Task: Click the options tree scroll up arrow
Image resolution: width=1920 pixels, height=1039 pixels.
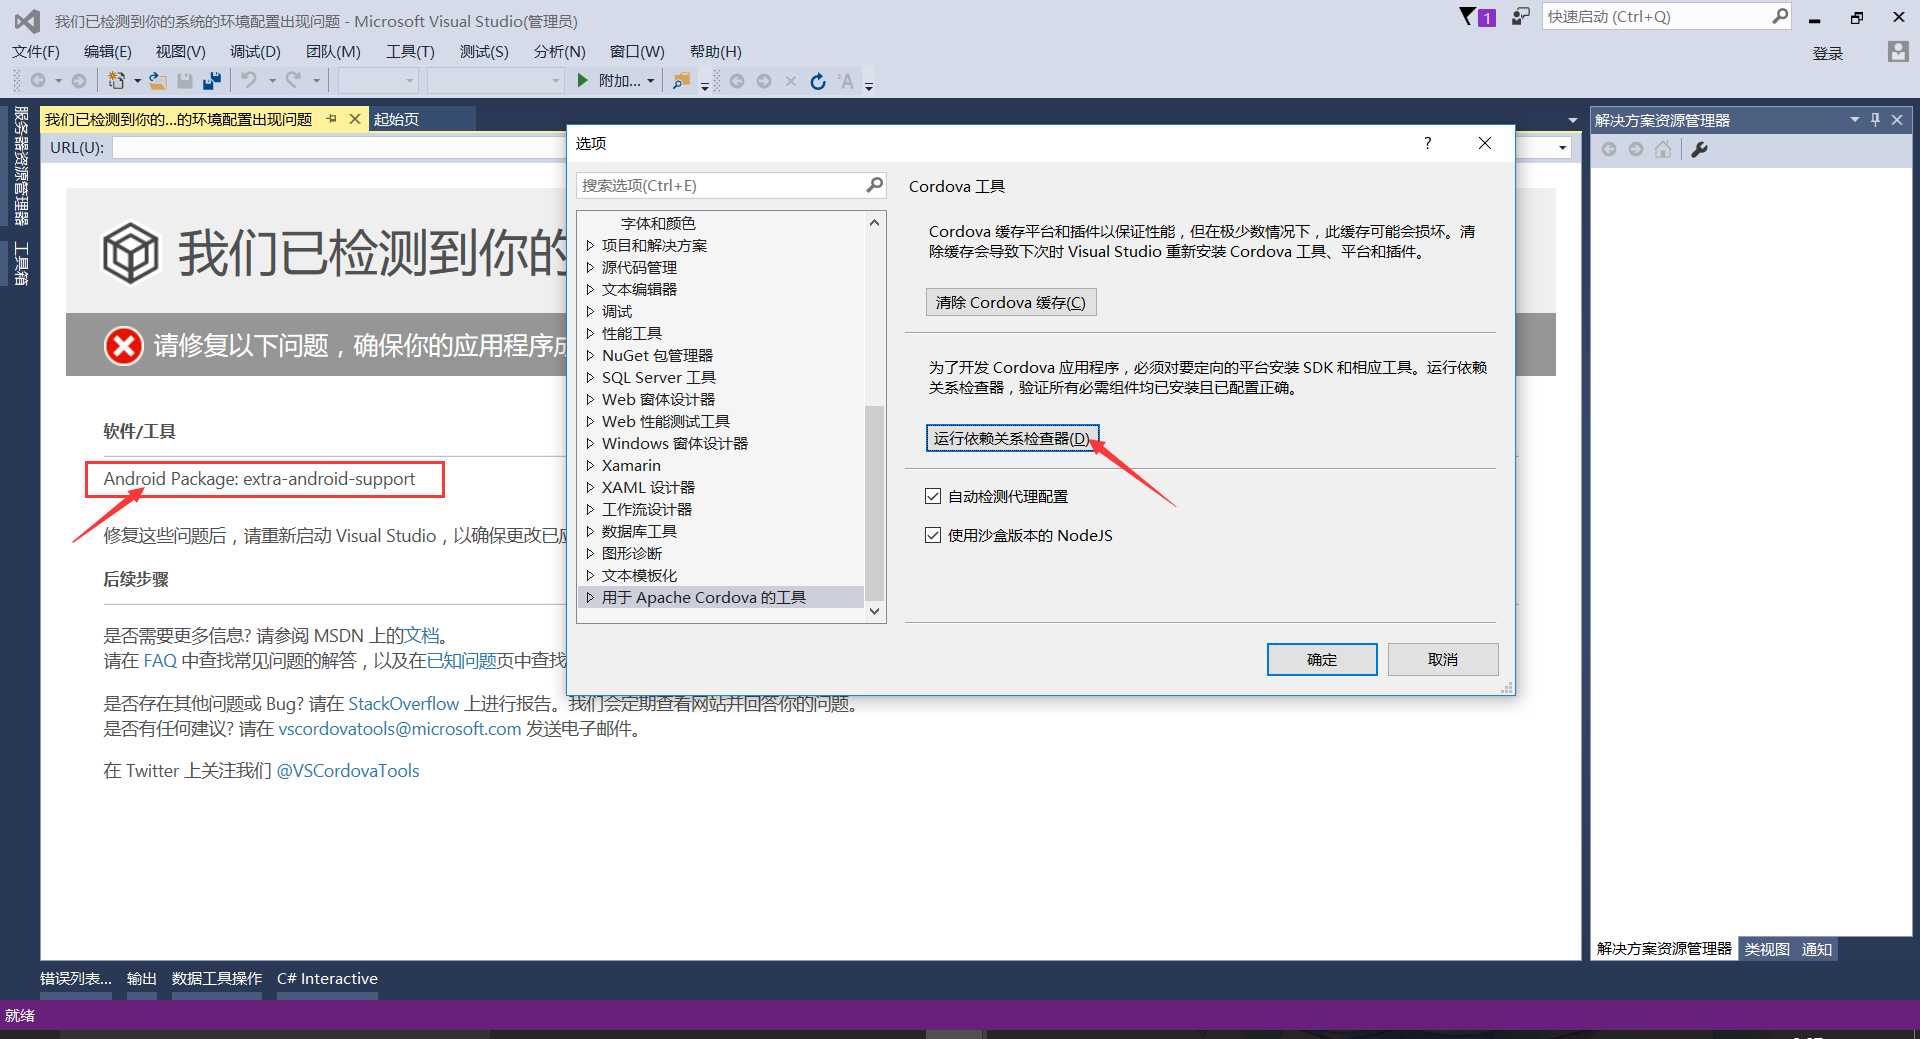Action: (x=874, y=222)
